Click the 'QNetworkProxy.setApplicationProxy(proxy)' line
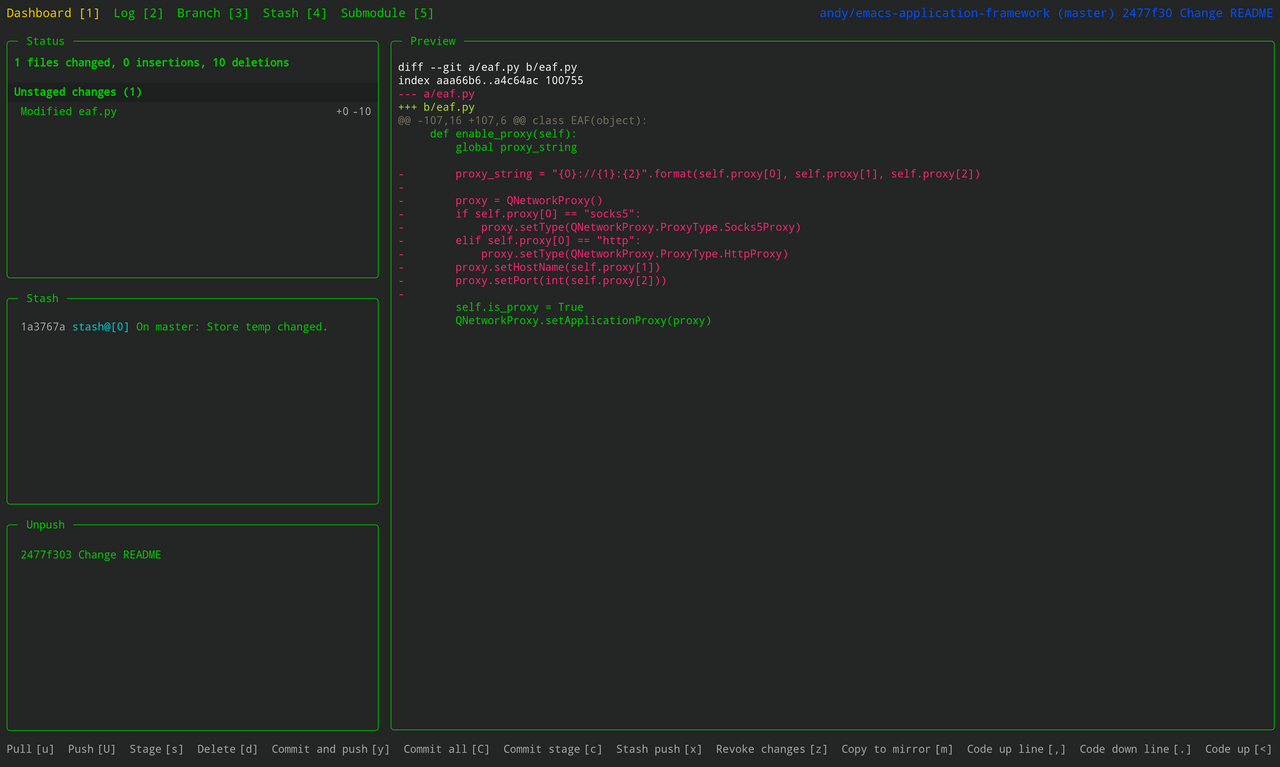 coord(583,321)
